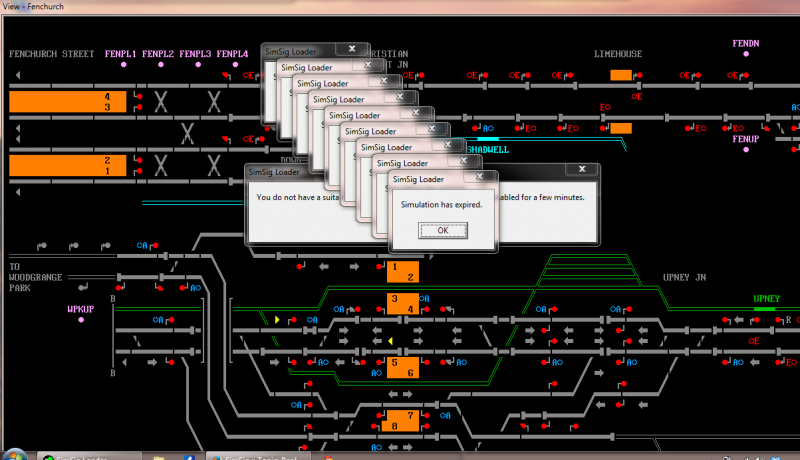The width and height of the screenshot is (800, 460).
Task: Click the yellow right-pointing triangle marker
Action: pos(277,320)
